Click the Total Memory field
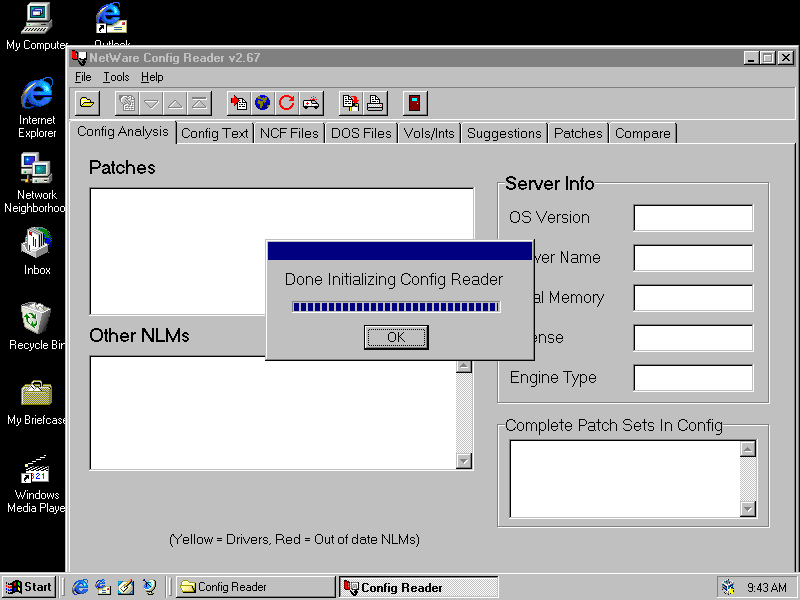800x600 pixels. point(693,297)
